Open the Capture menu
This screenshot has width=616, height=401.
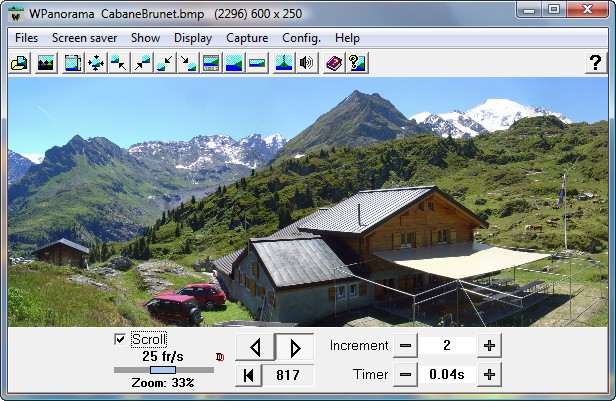point(247,38)
